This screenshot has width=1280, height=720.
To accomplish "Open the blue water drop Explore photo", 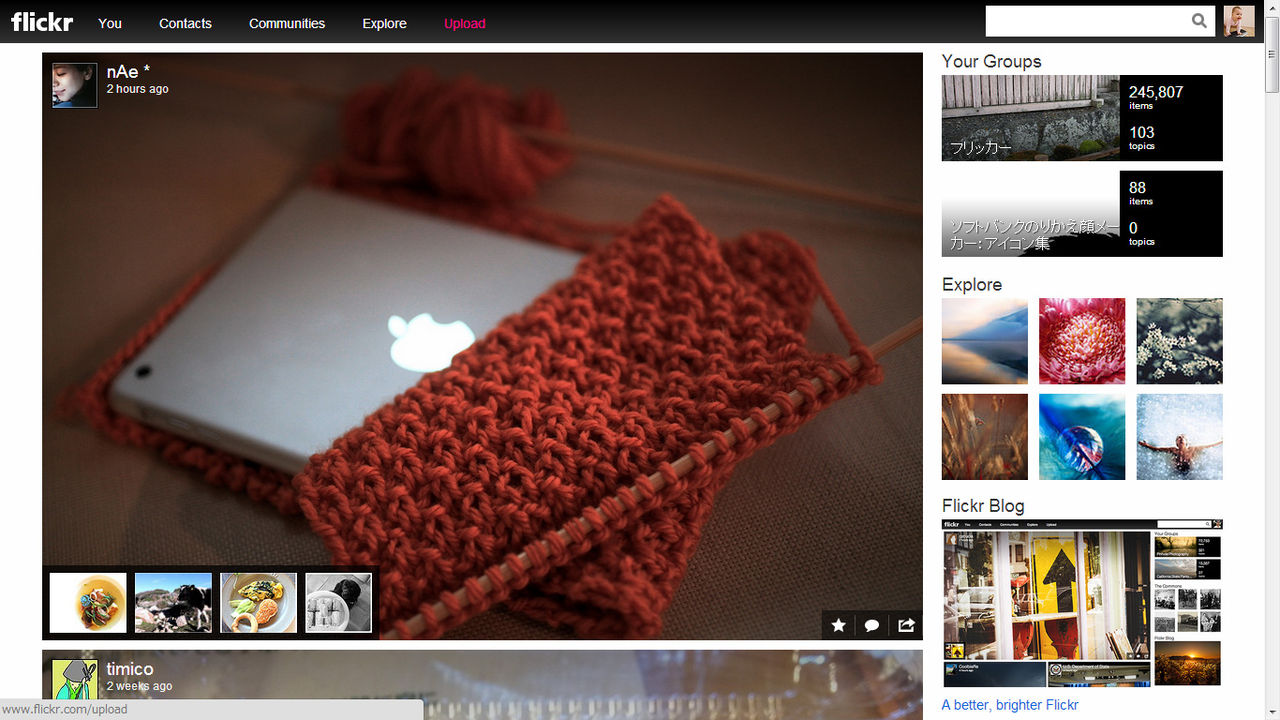I will pyautogui.click(x=1082, y=437).
